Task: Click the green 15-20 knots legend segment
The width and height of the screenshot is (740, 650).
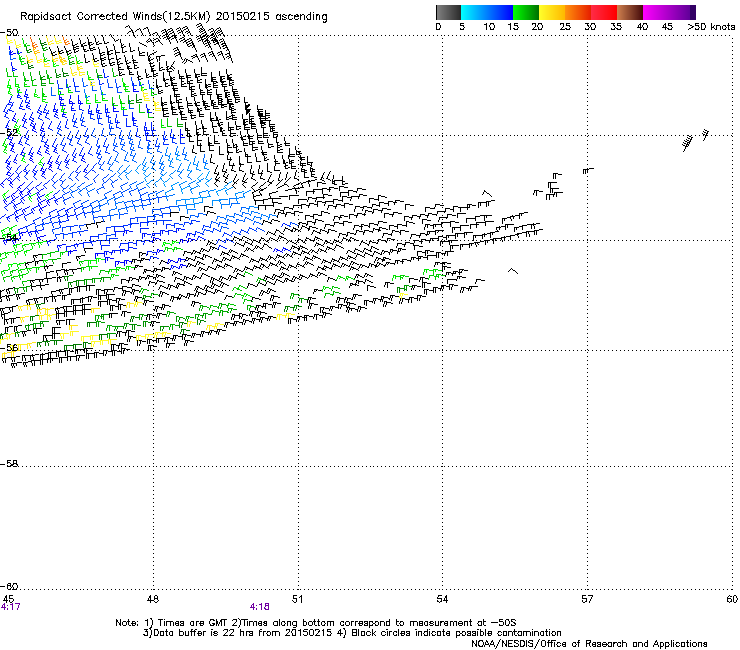Action: [526, 12]
